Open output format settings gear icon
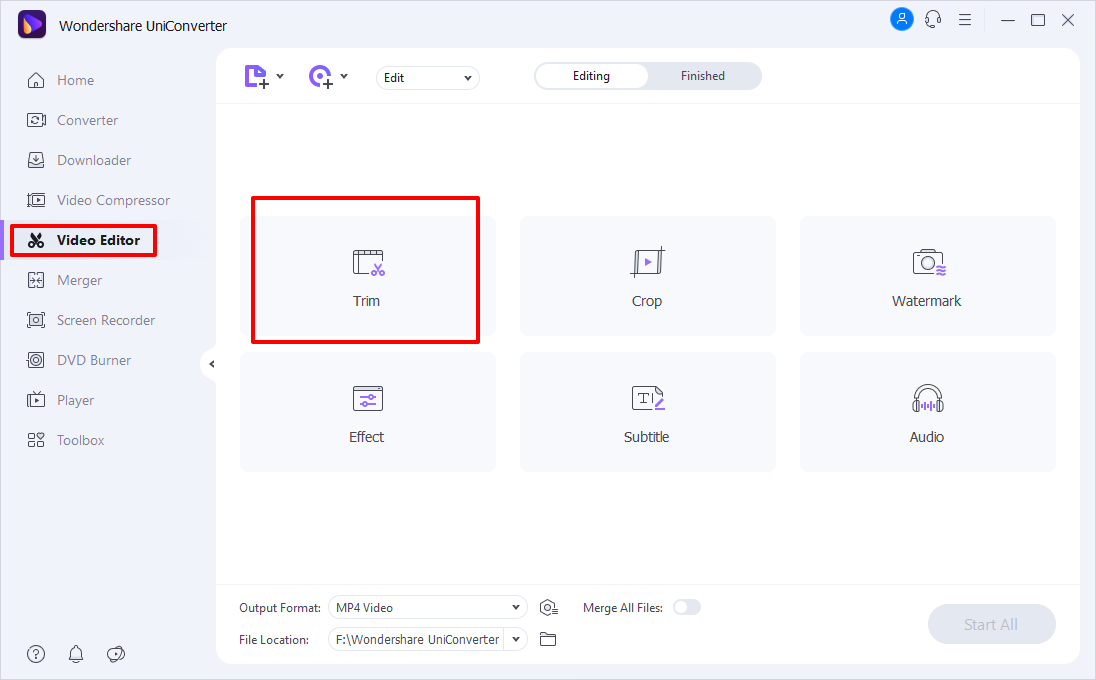The width and height of the screenshot is (1096, 680). pos(549,608)
